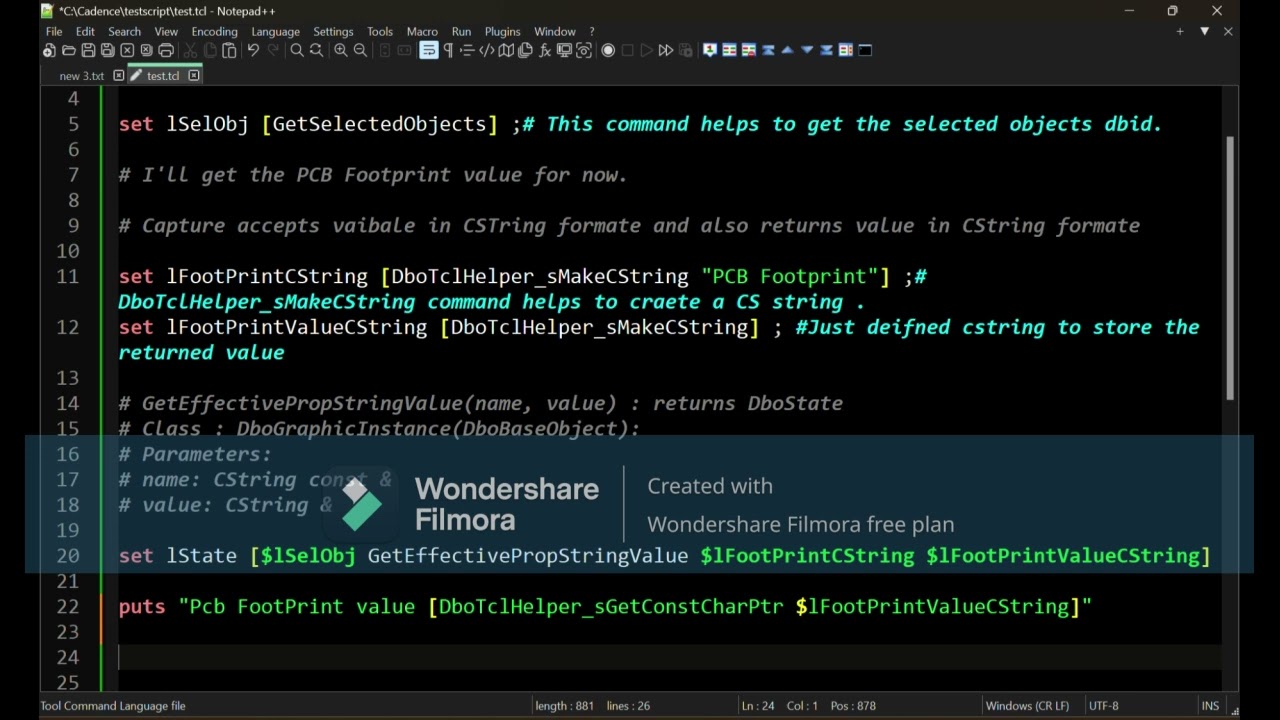Screen dimensions: 1280x720
Task: Click the Open file toolbar icon
Action: point(68,50)
